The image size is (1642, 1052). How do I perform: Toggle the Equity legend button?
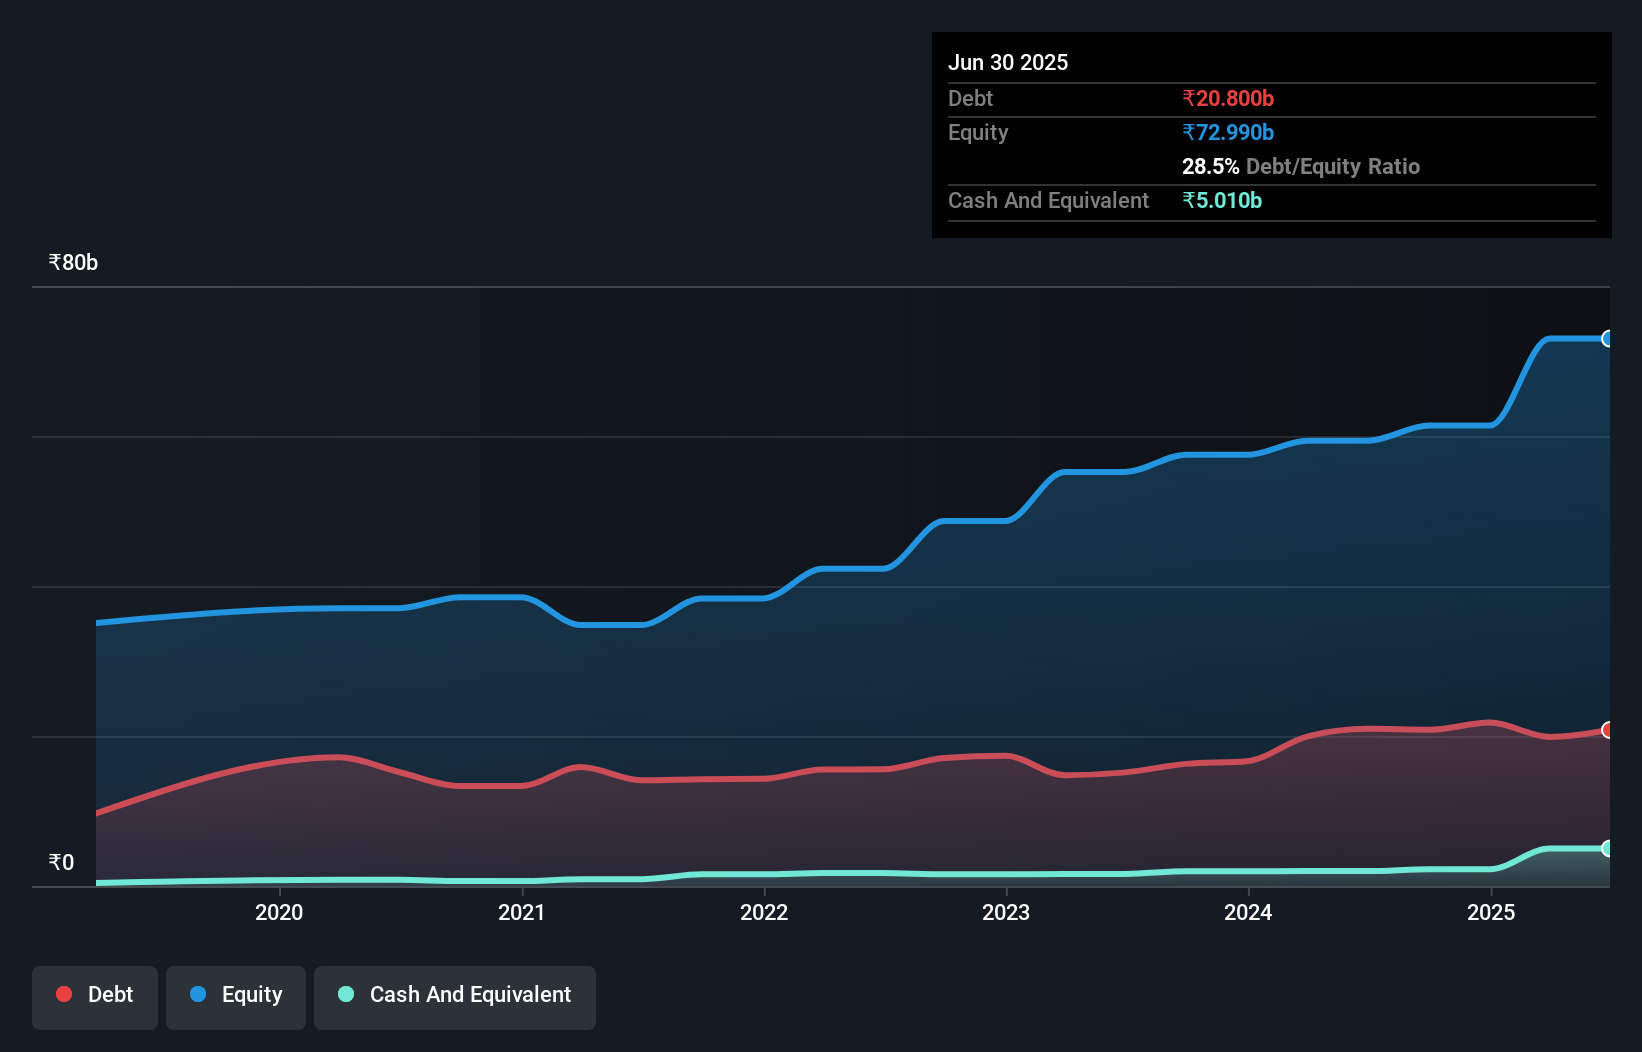click(x=236, y=997)
